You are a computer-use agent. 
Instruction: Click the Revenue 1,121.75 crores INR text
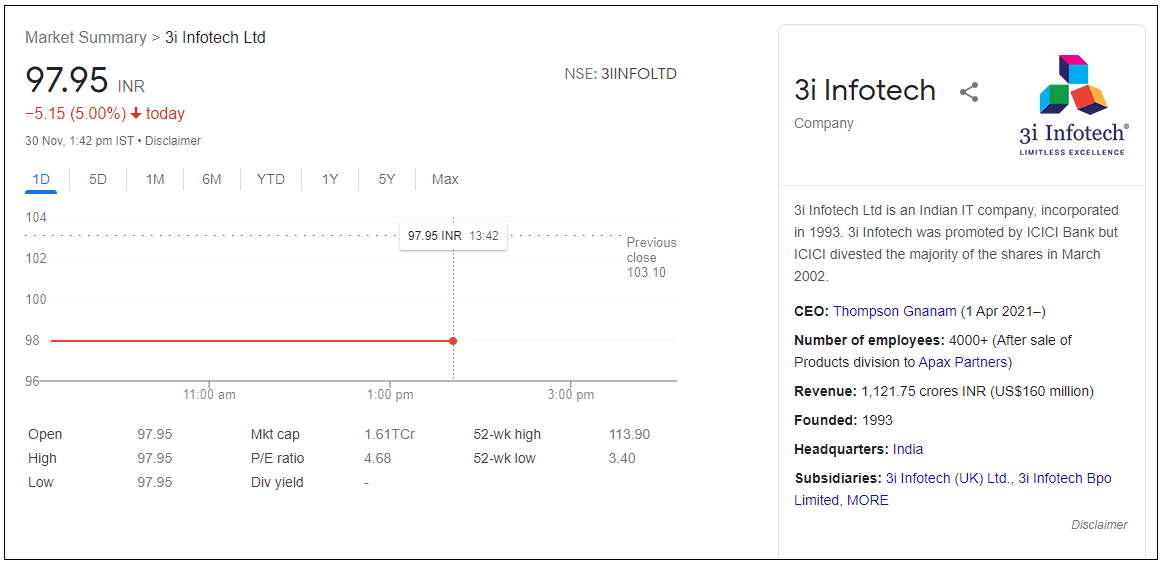pos(943,391)
